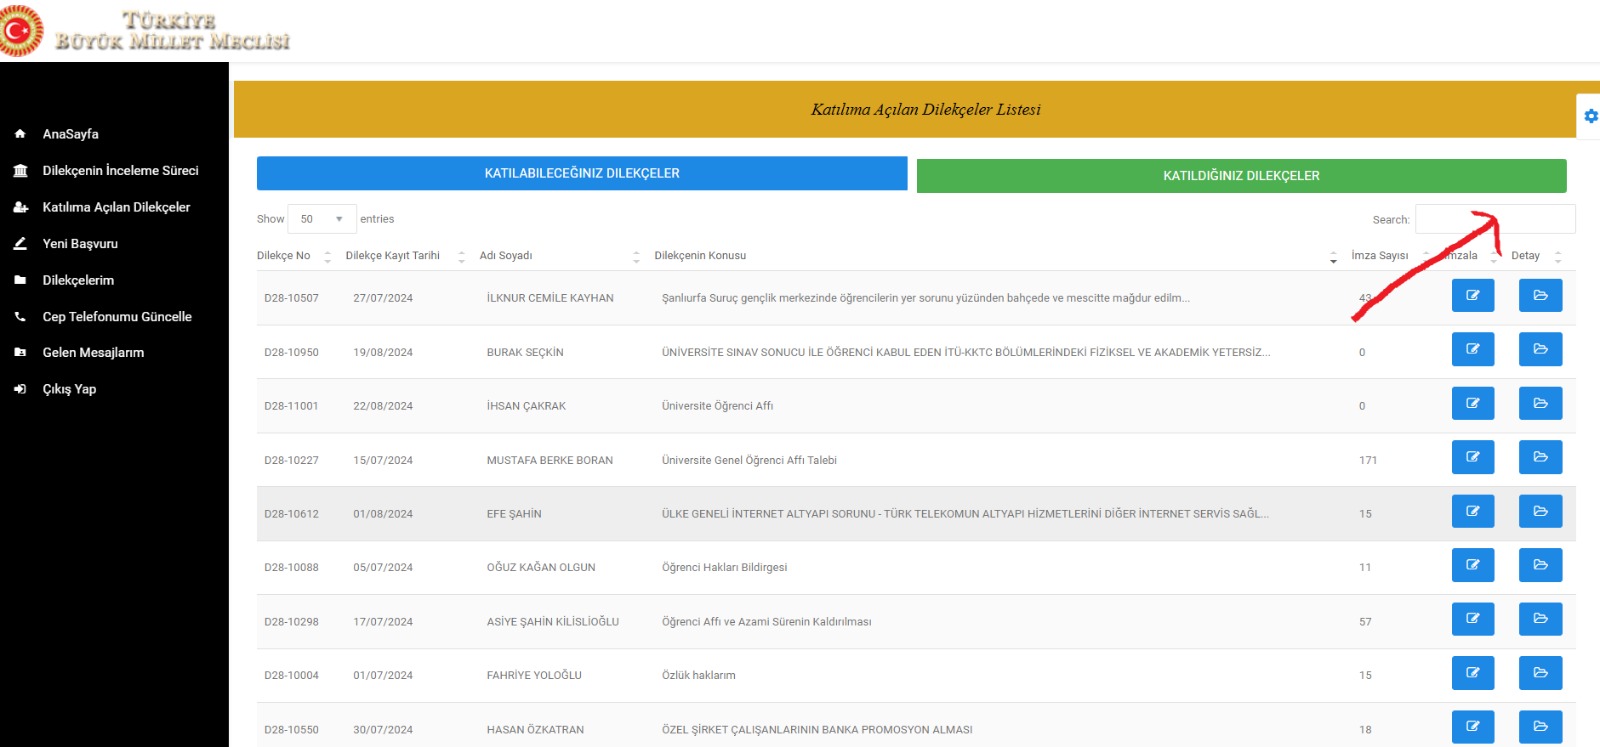Click sign icon for Özlük haklarım petition
1600x747 pixels.
[1472, 674]
